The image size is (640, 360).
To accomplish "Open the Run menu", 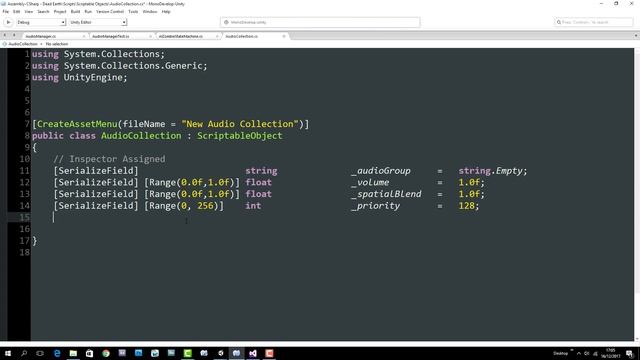I will tap(88, 11).
